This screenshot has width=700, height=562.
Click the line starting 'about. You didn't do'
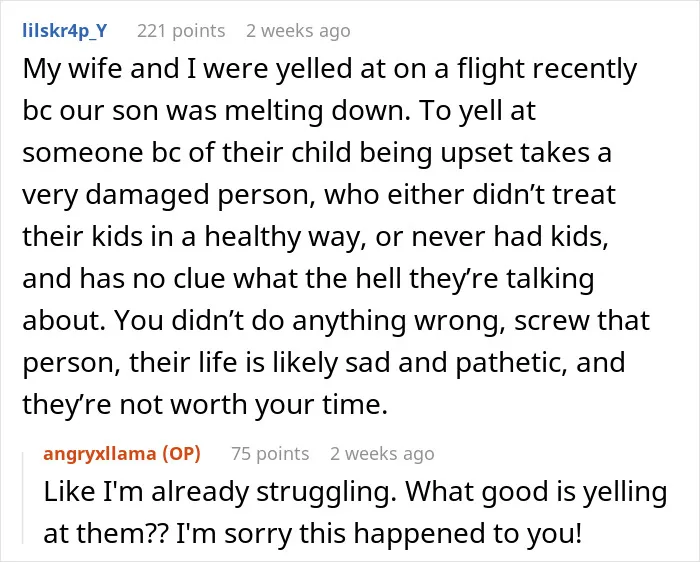336,321
